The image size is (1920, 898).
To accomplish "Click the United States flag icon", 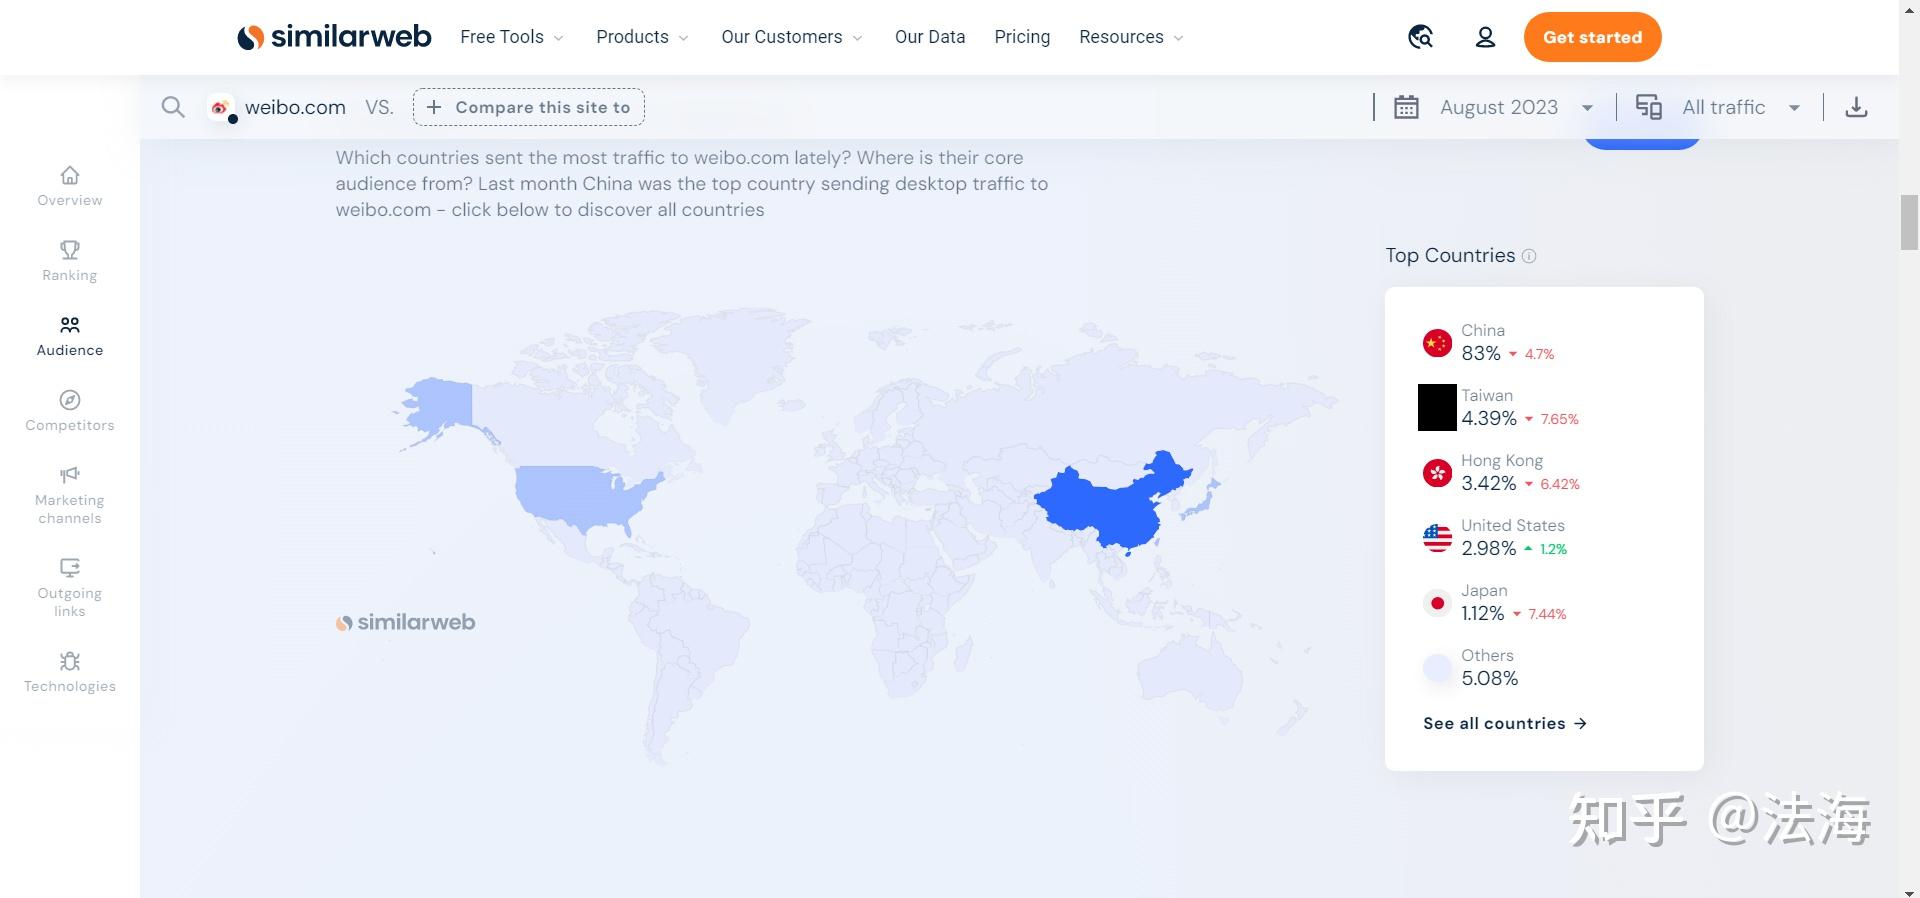I will click(x=1437, y=538).
